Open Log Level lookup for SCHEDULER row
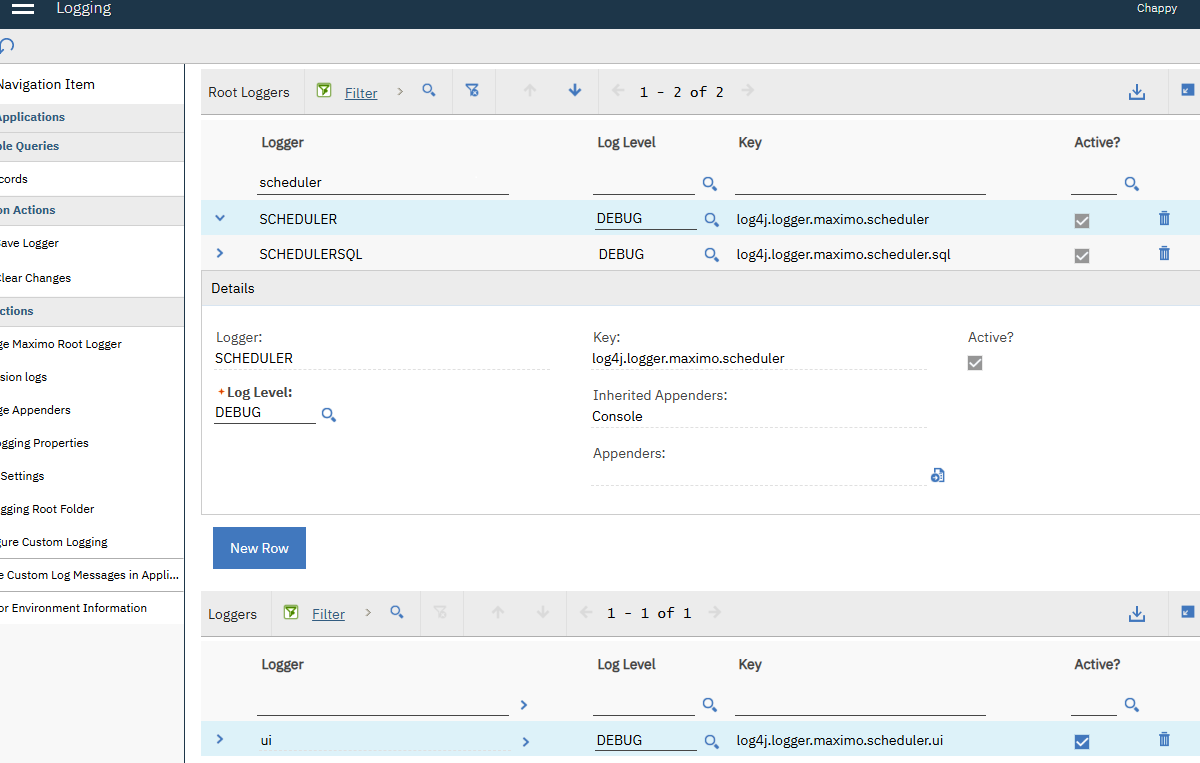The height and width of the screenshot is (763, 1200). 712,220
